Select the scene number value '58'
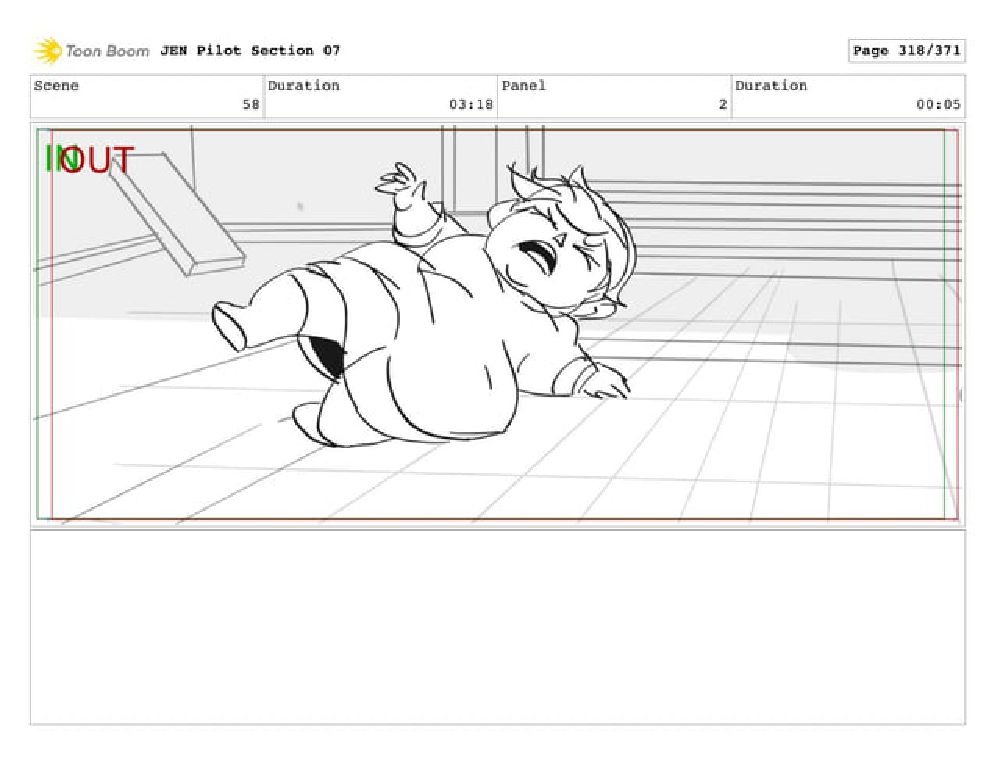 pyautogui.click(x=251, y=104)
